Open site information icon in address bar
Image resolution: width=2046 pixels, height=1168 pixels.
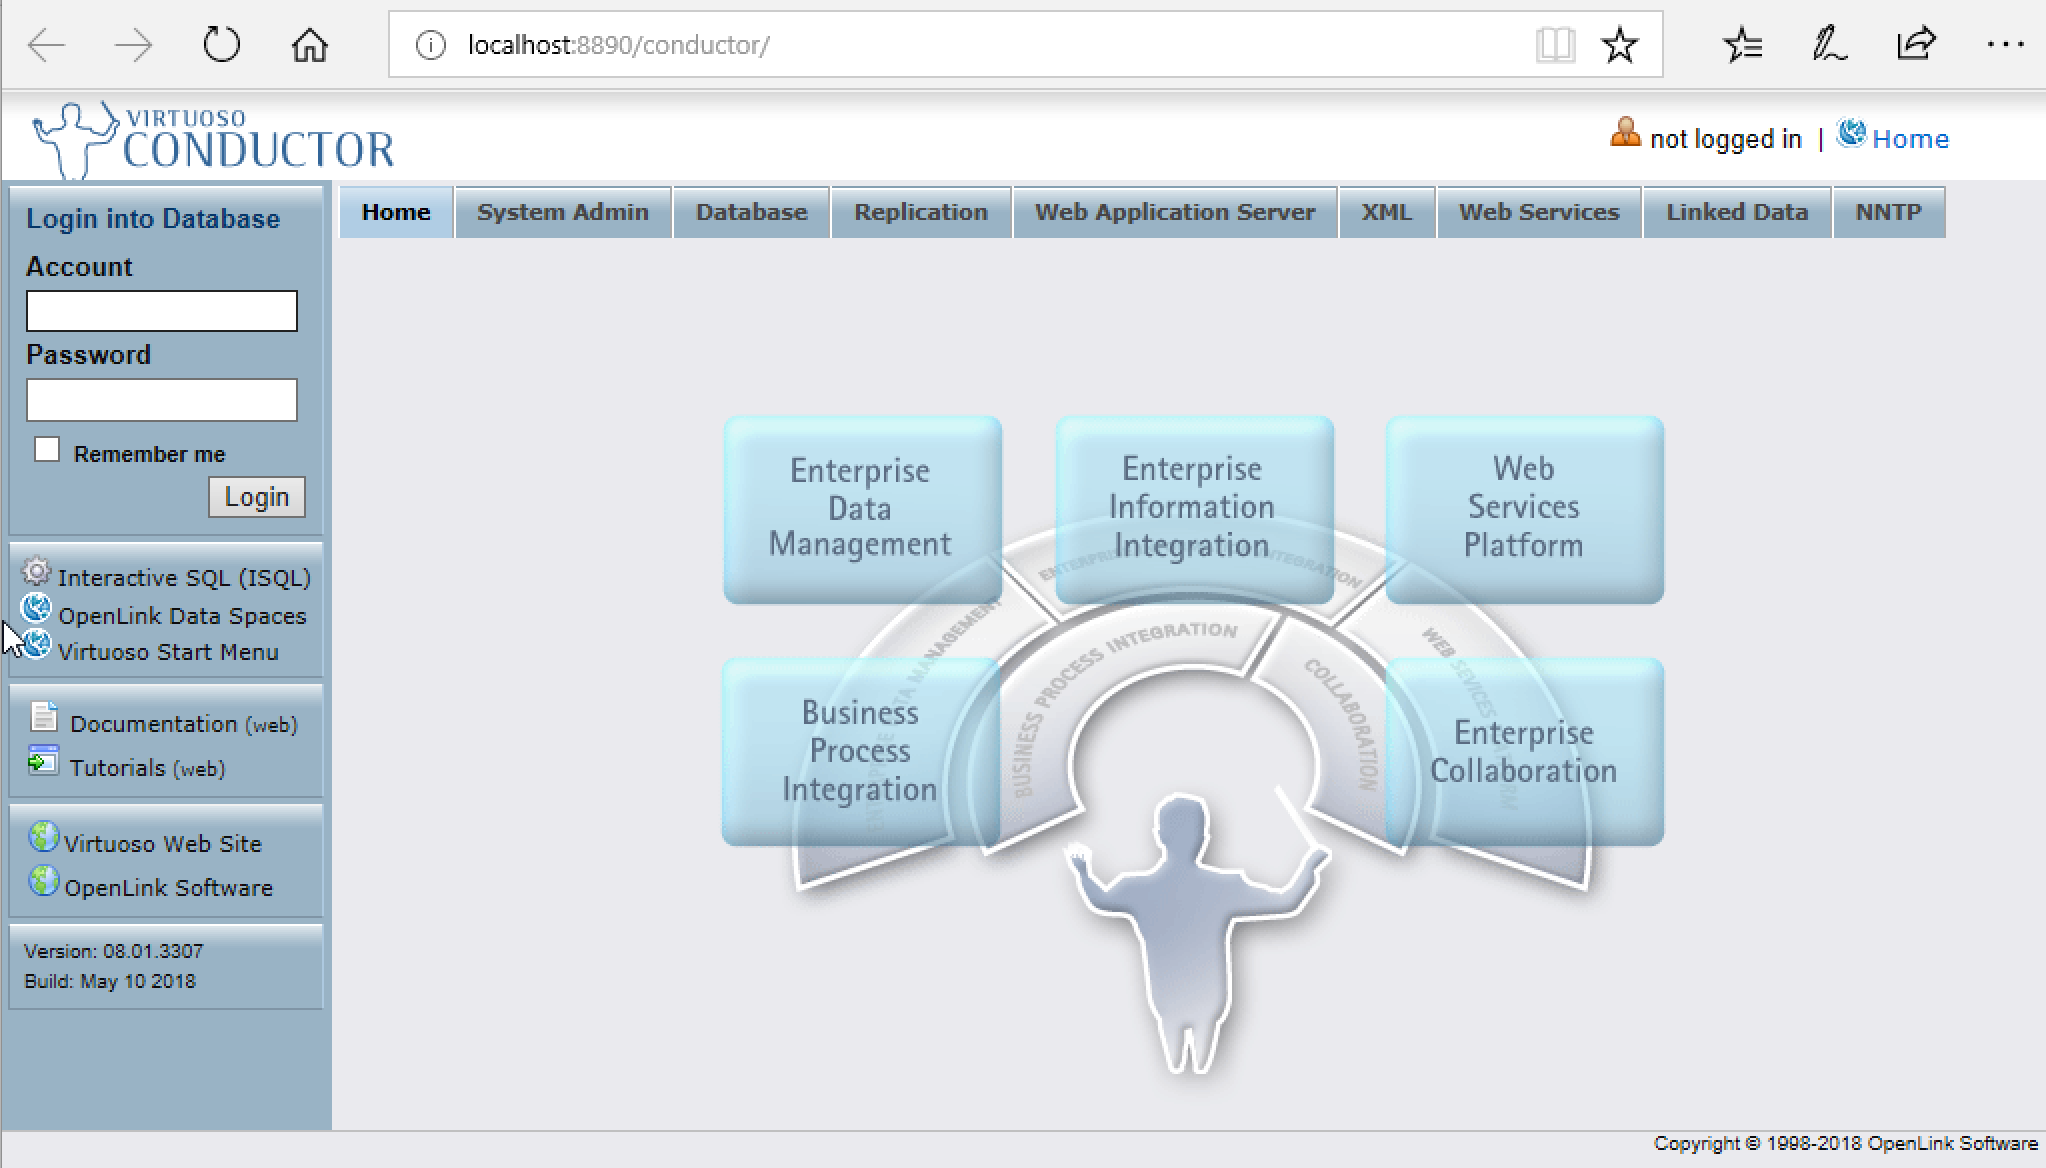pos(430,45)
